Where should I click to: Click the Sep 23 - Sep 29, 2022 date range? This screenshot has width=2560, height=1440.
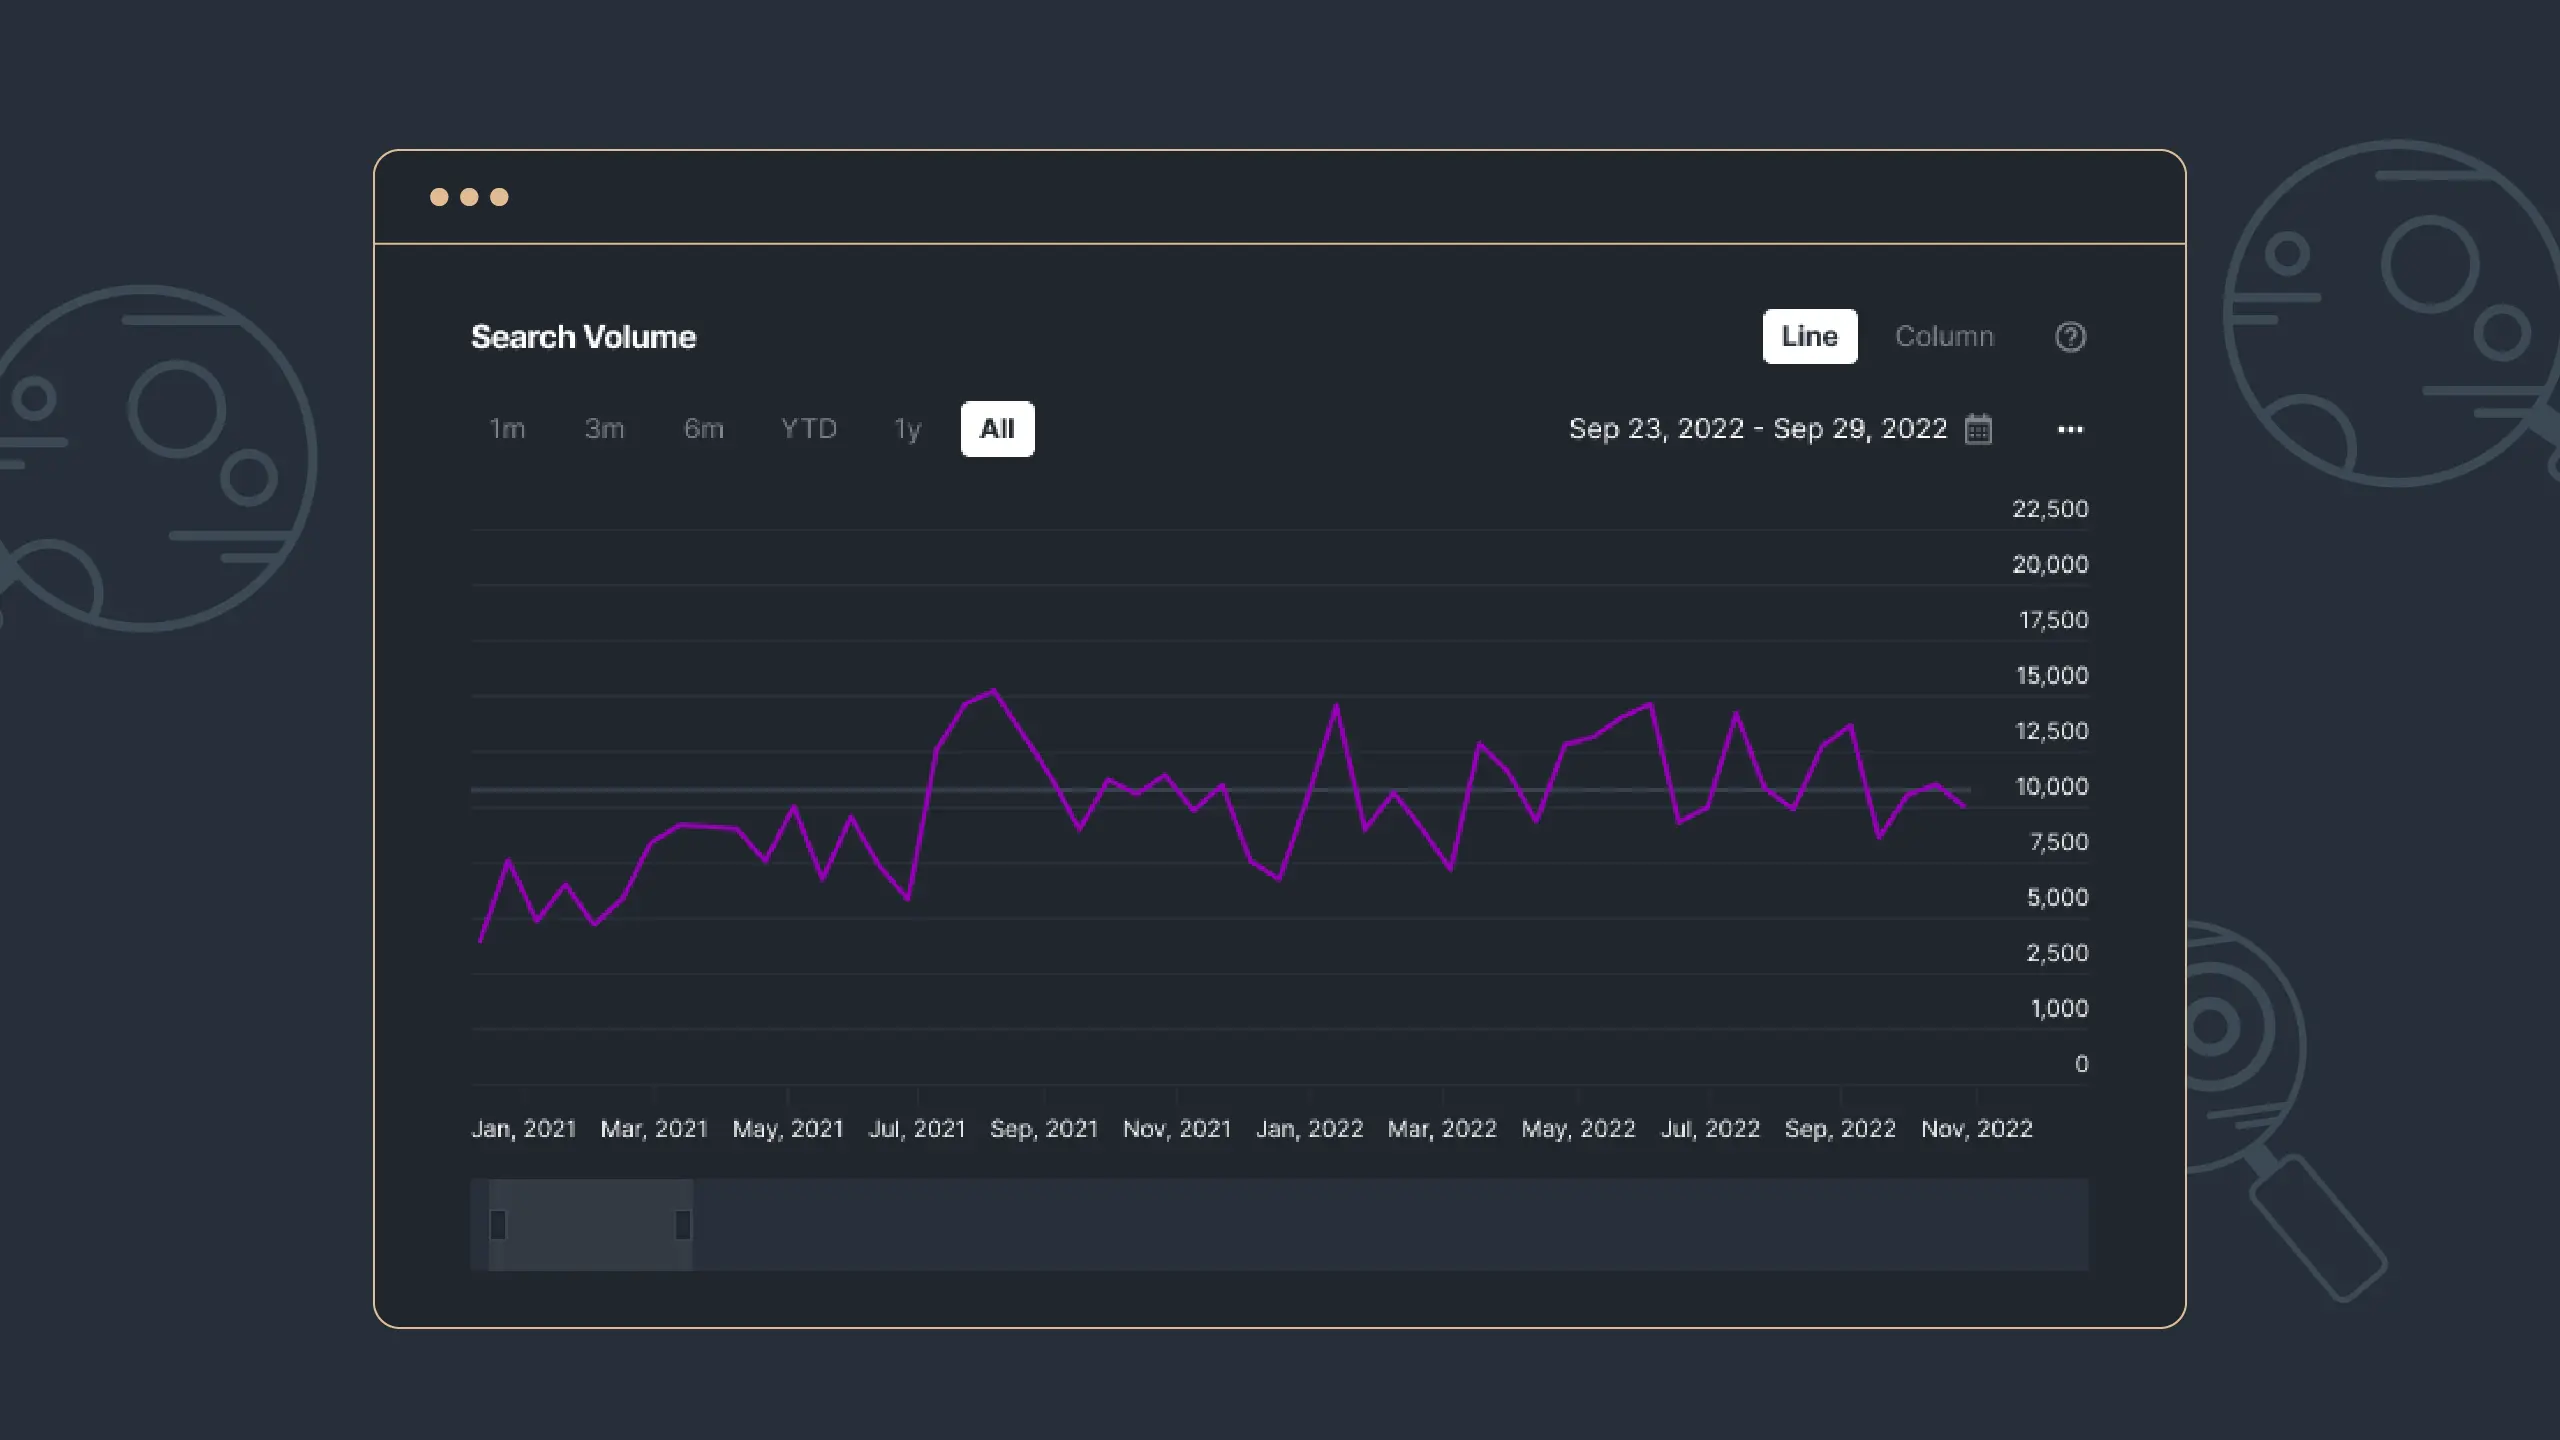click(1757, 429)
